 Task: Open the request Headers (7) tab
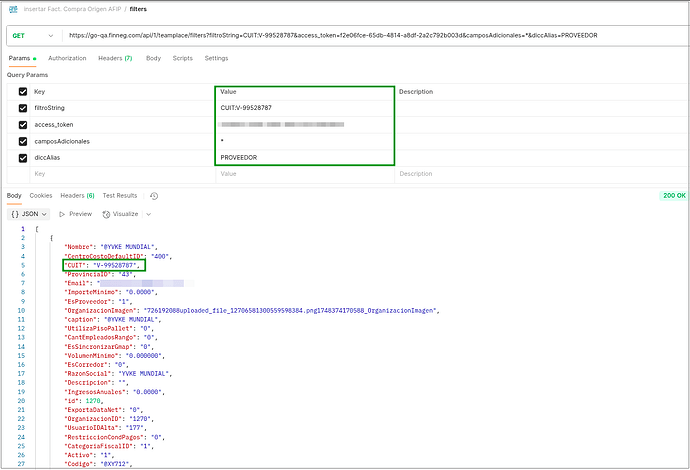point(115,58)
